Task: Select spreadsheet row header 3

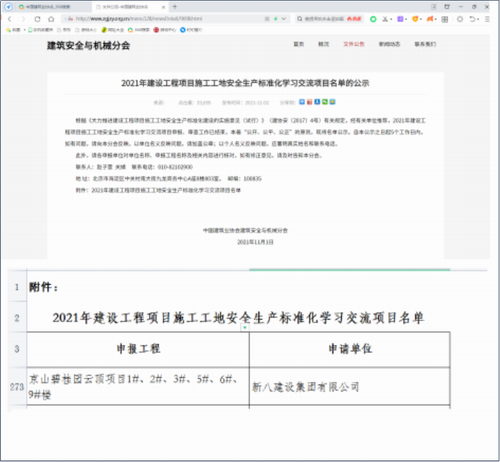Action: click(x=17, y=349)
